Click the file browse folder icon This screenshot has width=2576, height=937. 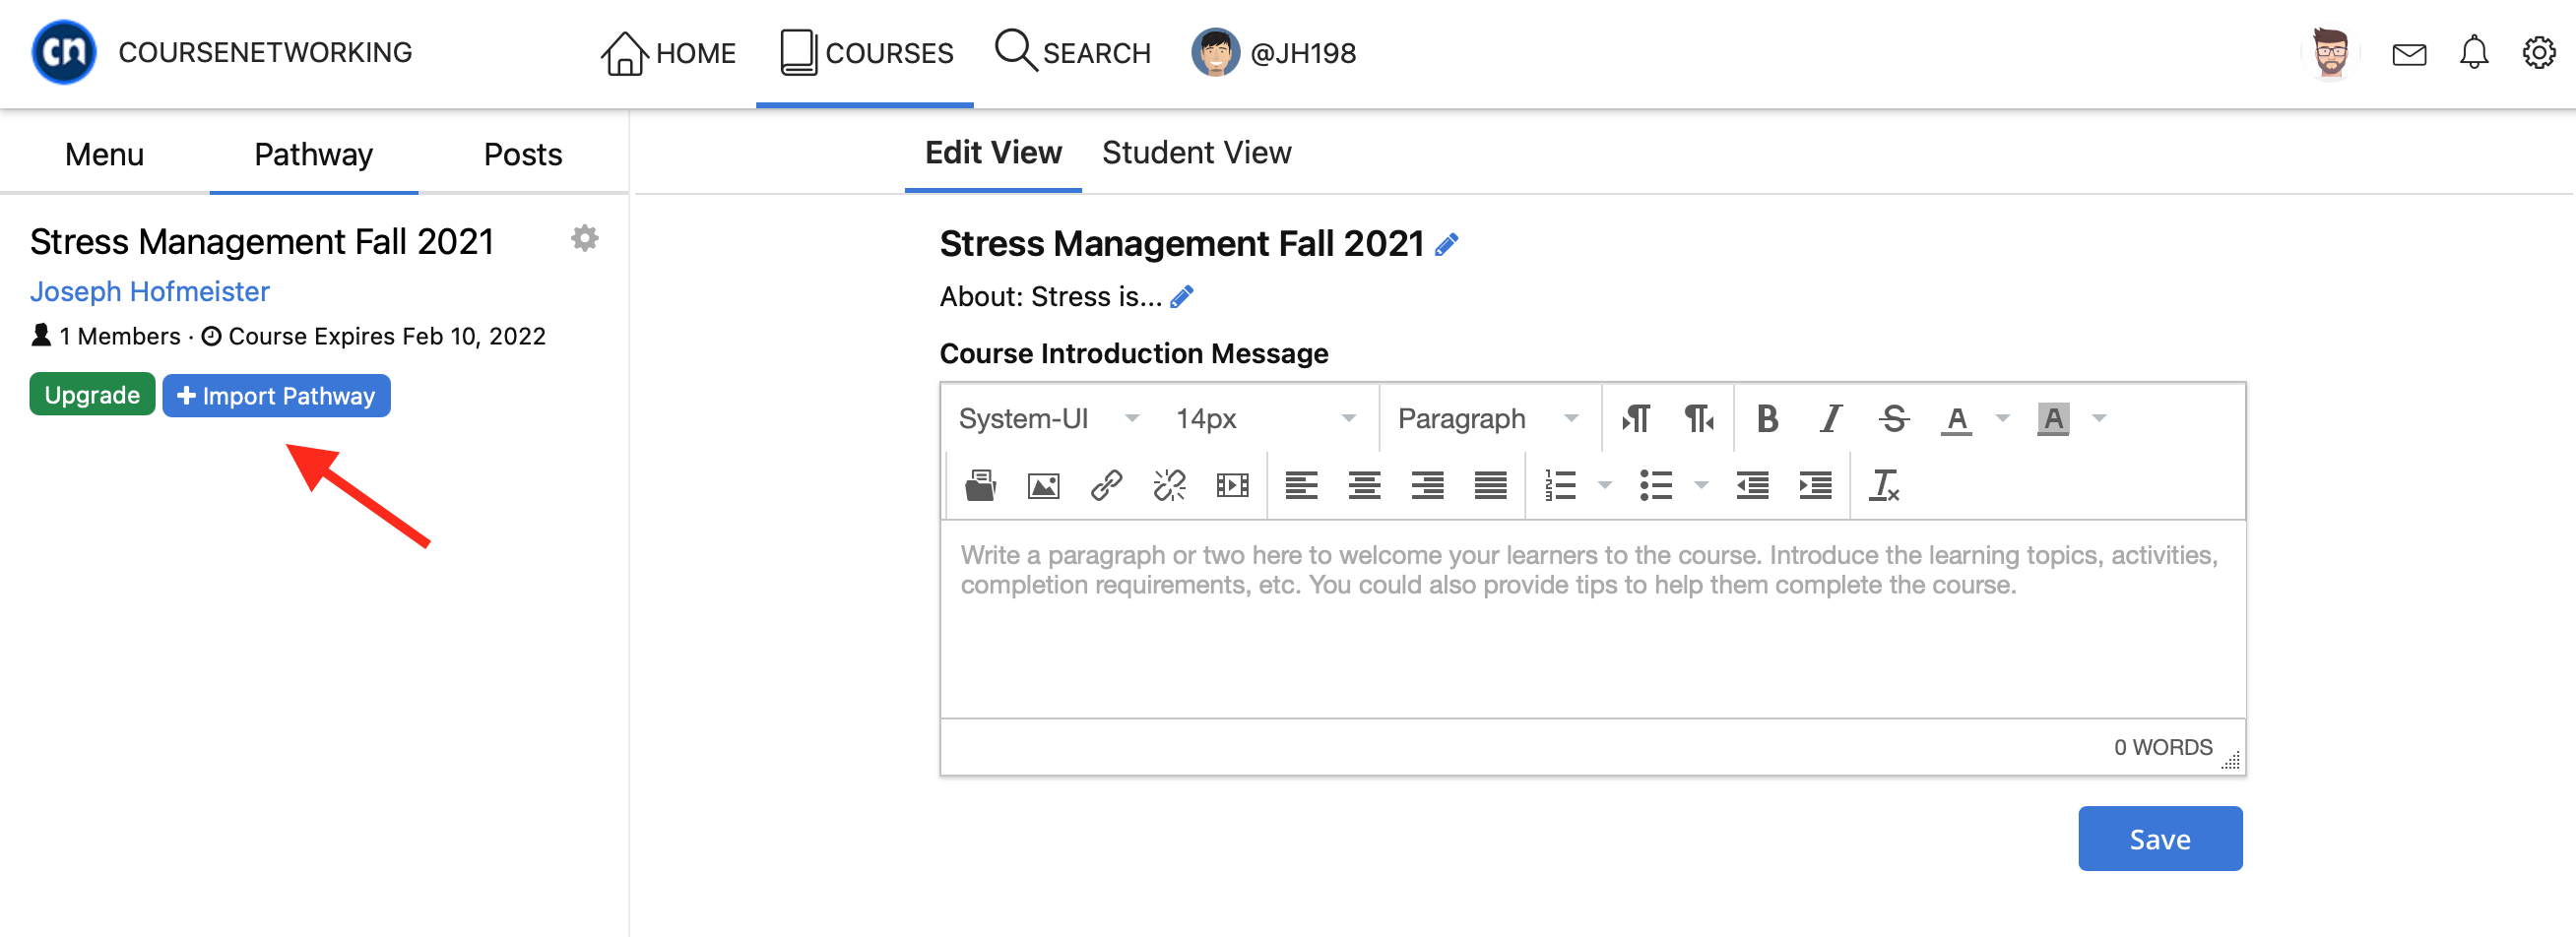pyautogui.click(x=980, y=486)
